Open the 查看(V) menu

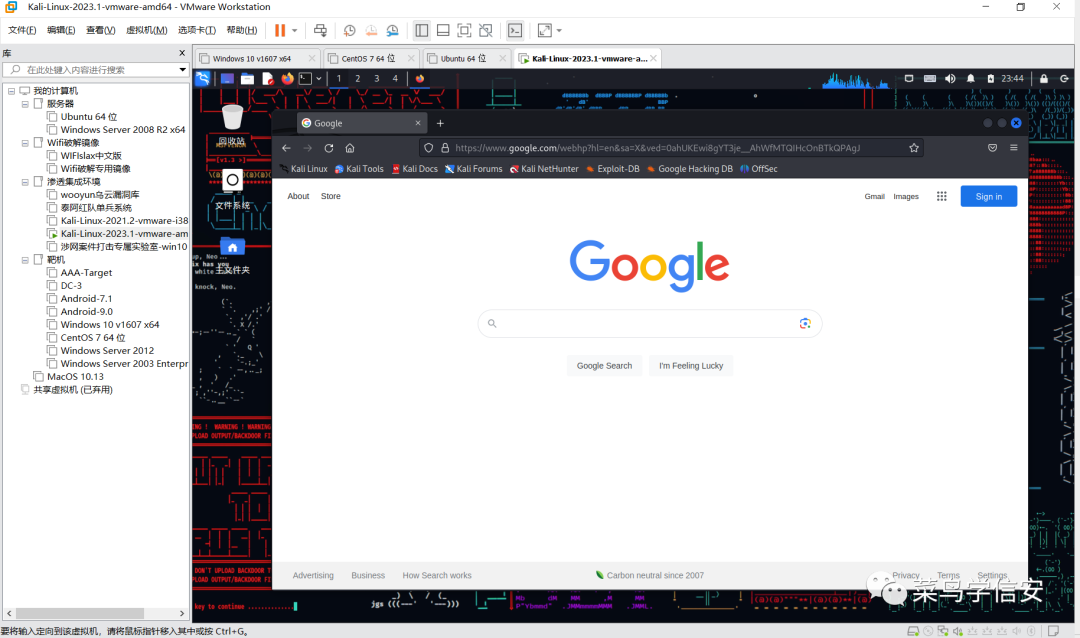[x=100, y=30]
